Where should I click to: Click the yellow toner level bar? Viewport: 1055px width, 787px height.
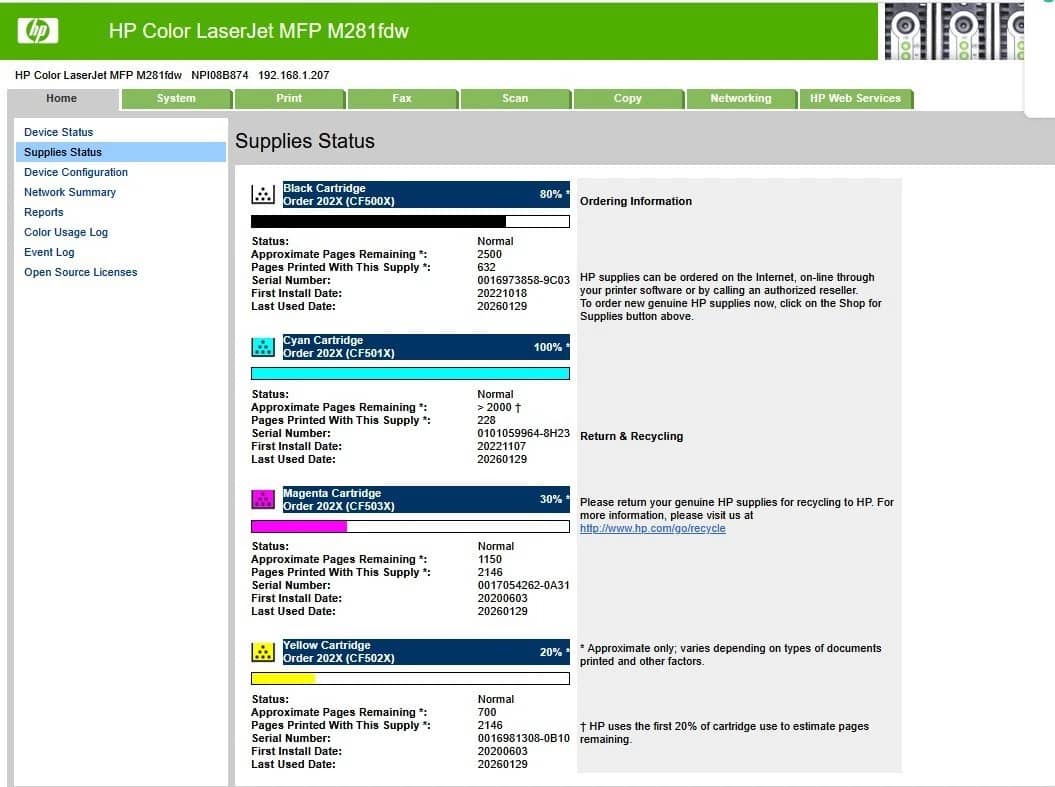(x=410, y=679)
